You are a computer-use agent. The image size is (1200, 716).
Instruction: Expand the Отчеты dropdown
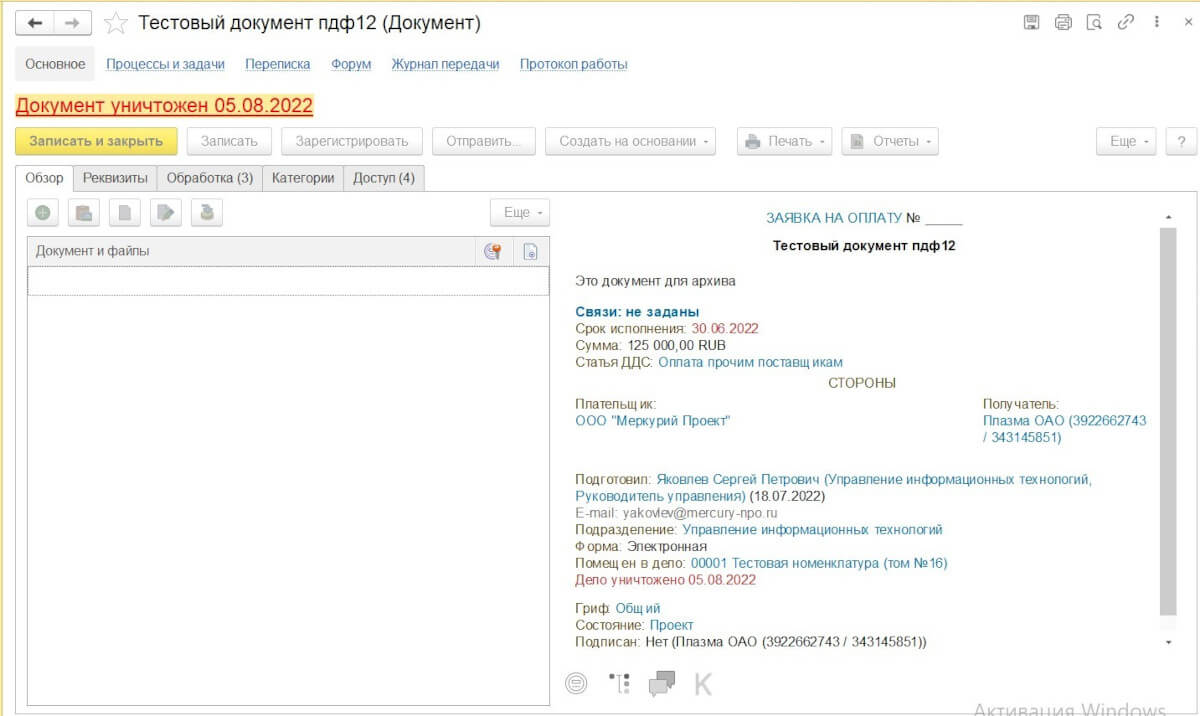890,141
